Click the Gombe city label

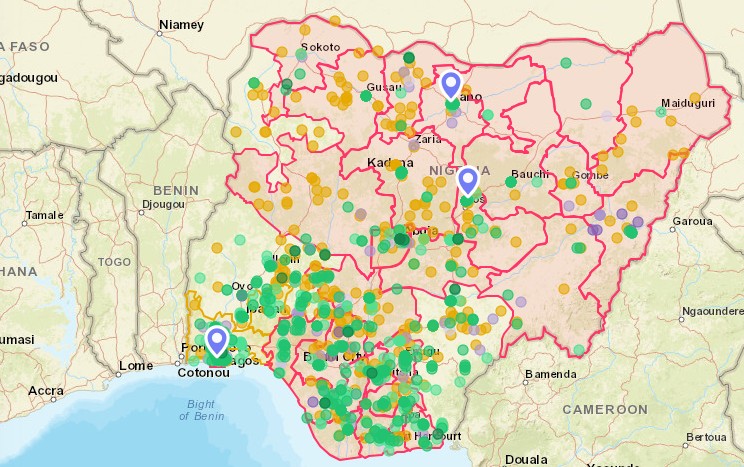click(x=589, y=175)
